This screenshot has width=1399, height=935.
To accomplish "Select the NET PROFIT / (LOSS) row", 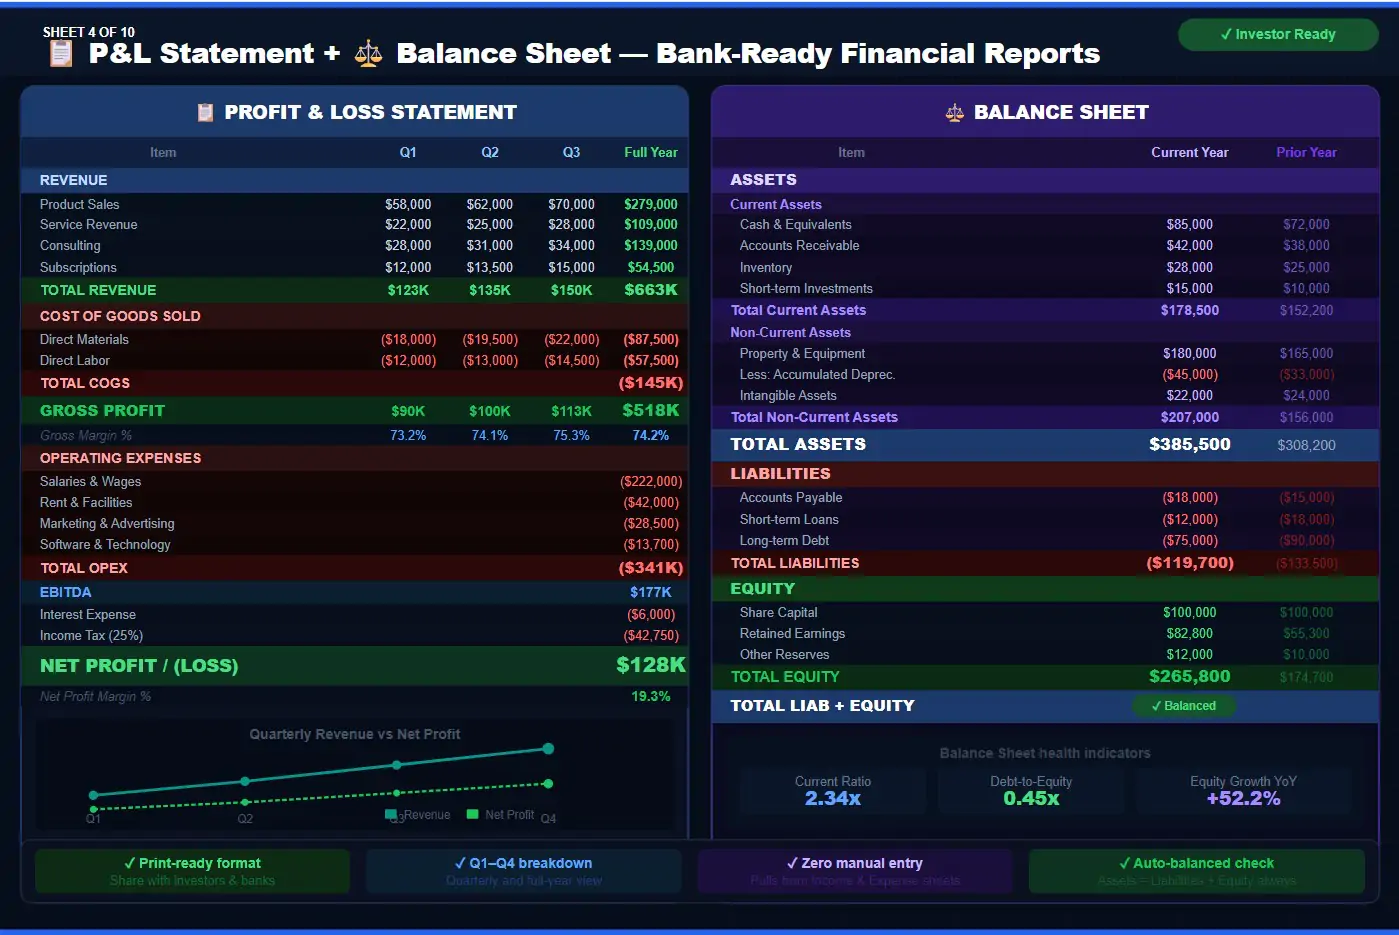I will [x=355, y=666].
